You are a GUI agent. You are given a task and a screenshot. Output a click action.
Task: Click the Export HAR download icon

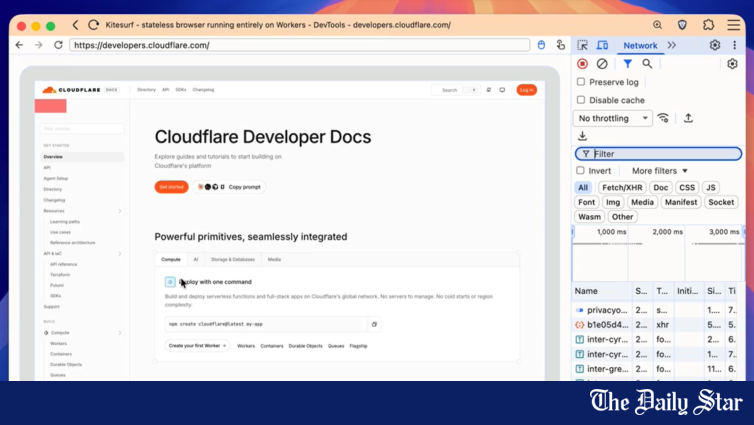[582, 136]
